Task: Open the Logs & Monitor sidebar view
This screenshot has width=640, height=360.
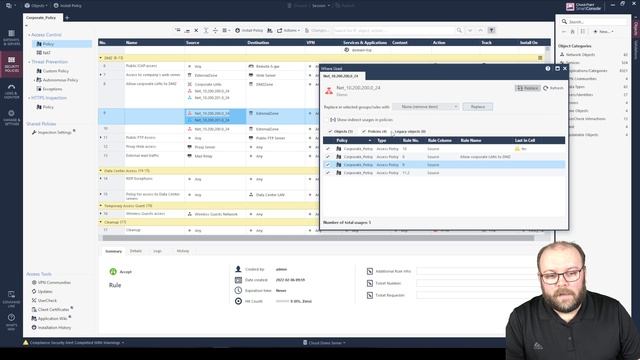Action: 11,92
